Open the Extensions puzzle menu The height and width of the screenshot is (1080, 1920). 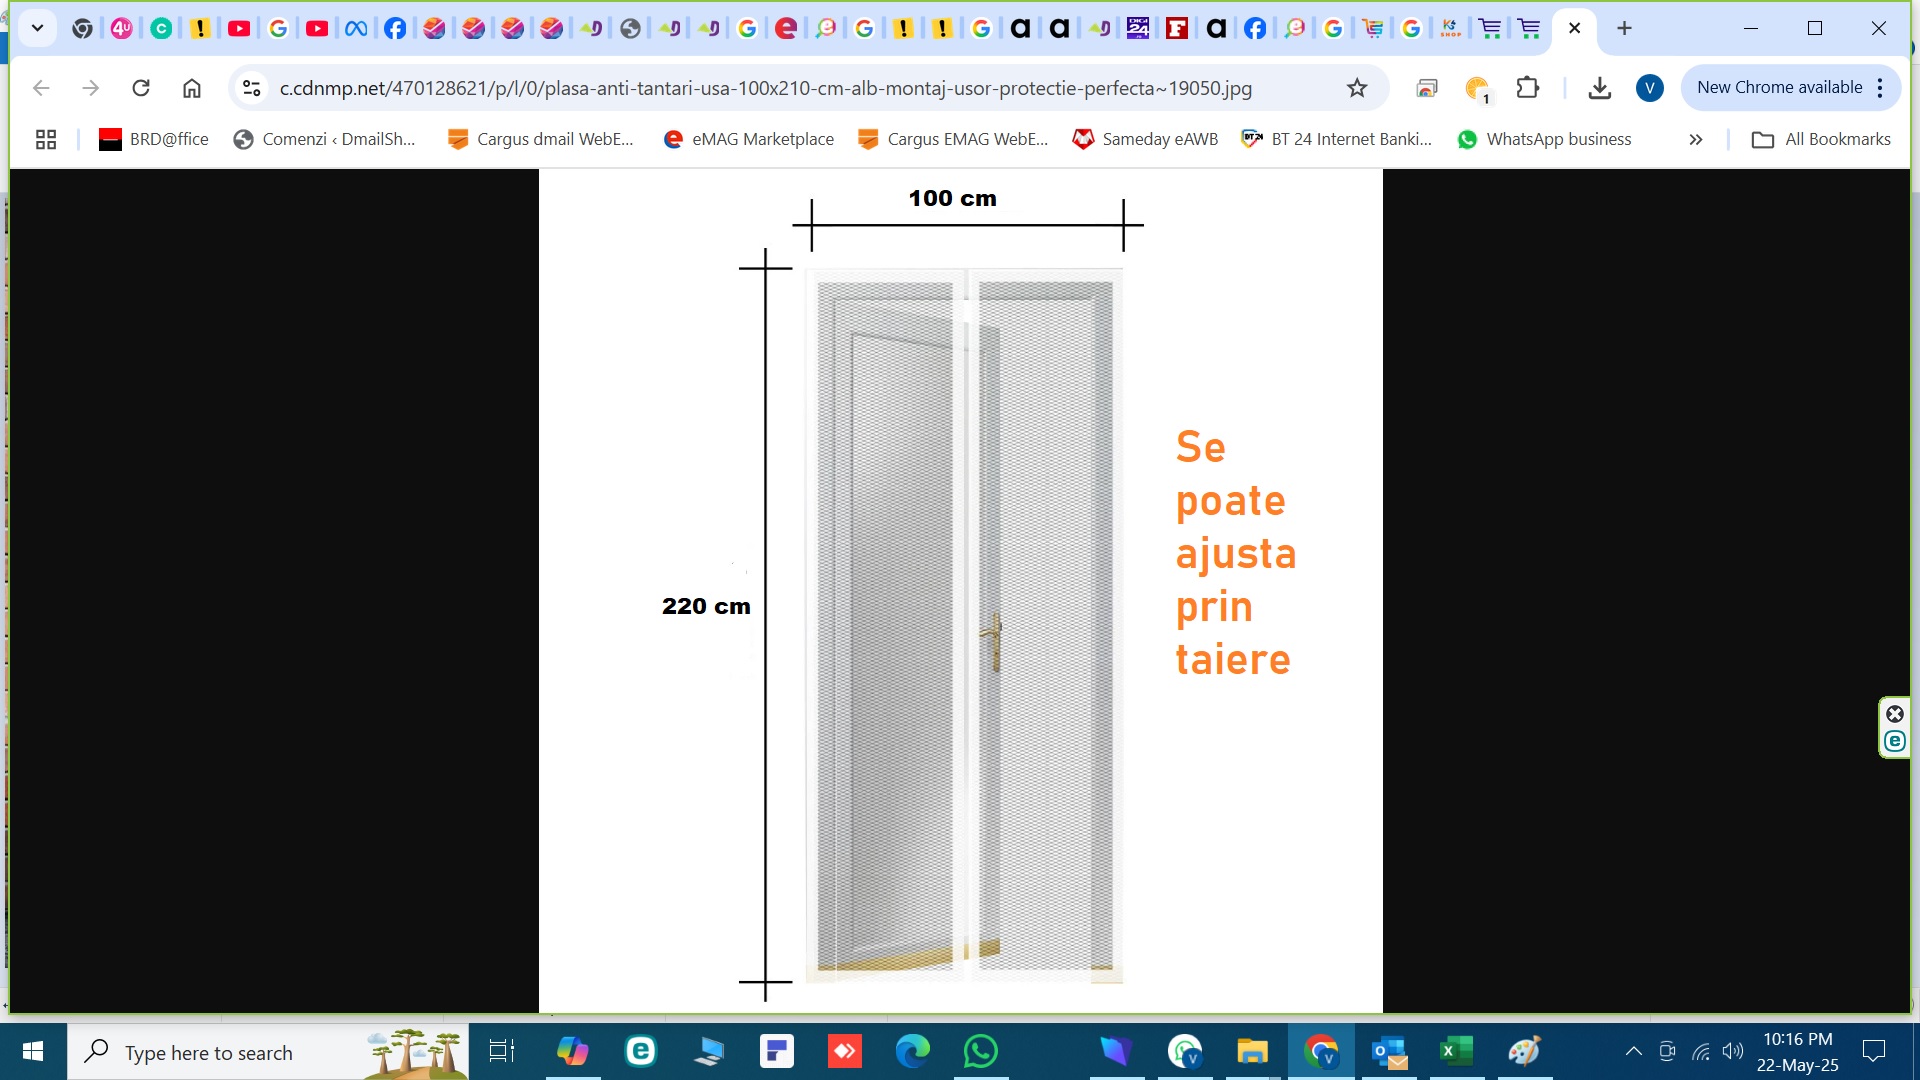point(1527,88)
